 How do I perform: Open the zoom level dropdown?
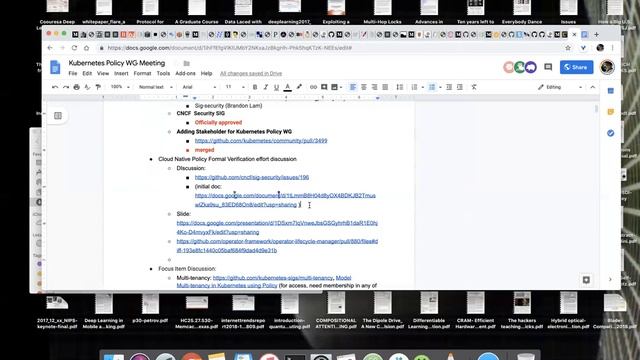(120, 87)
